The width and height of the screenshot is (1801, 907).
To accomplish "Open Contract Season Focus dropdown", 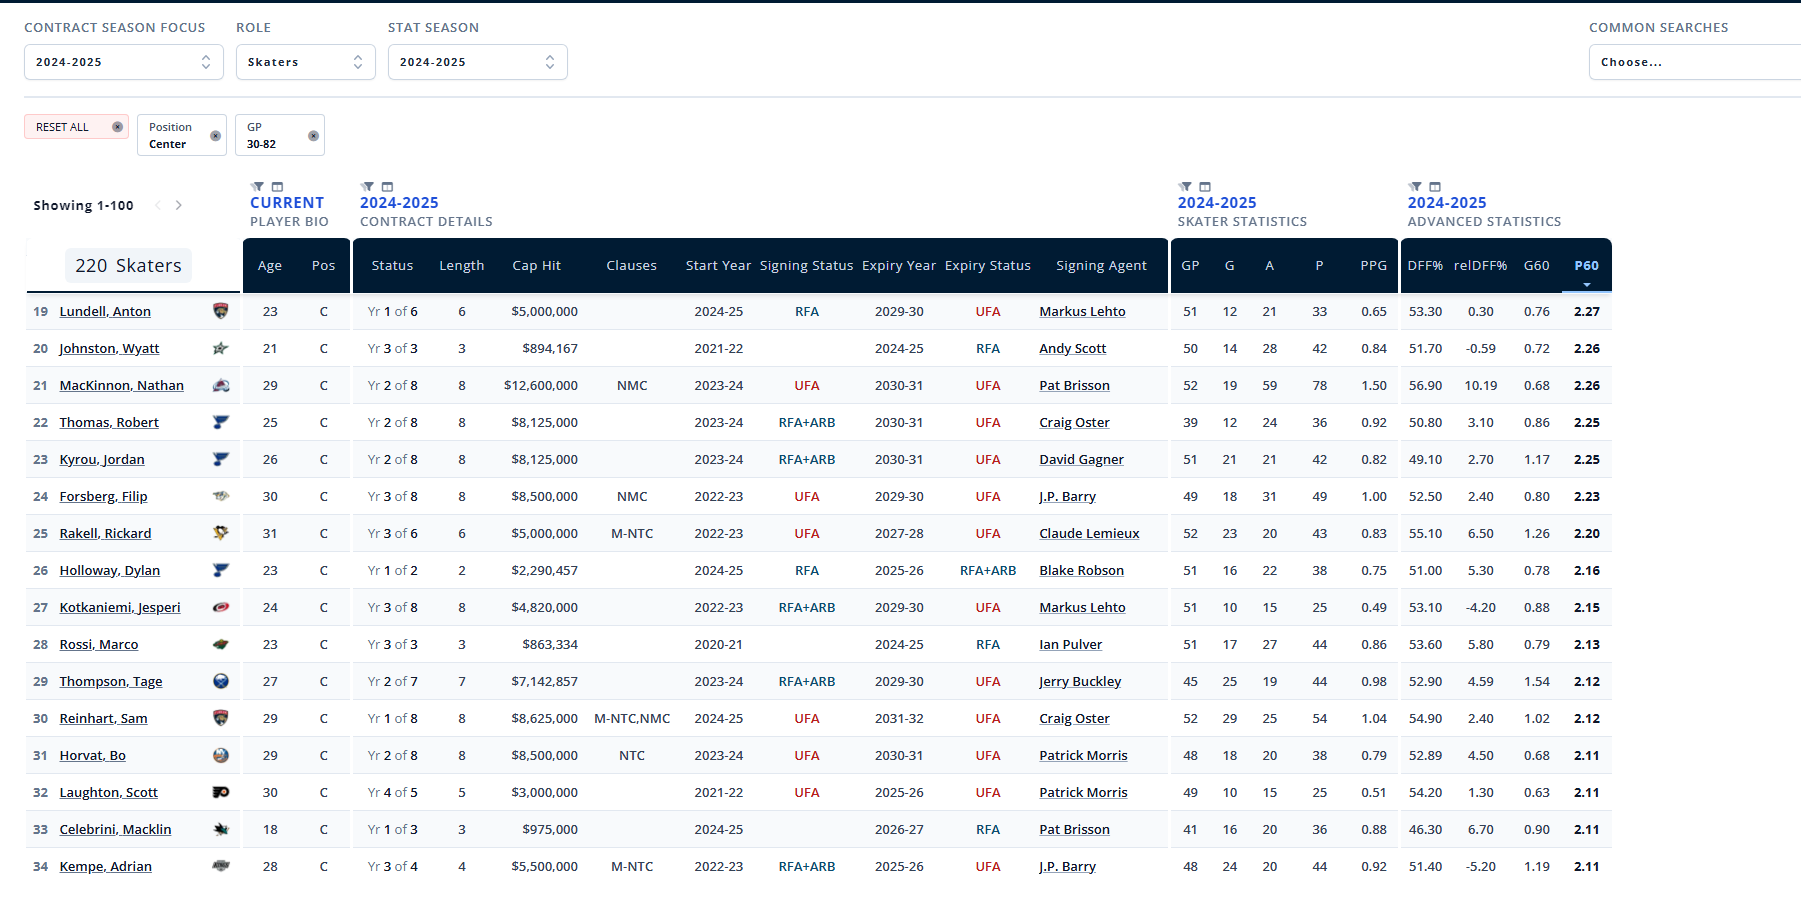I will click(123, 62).
